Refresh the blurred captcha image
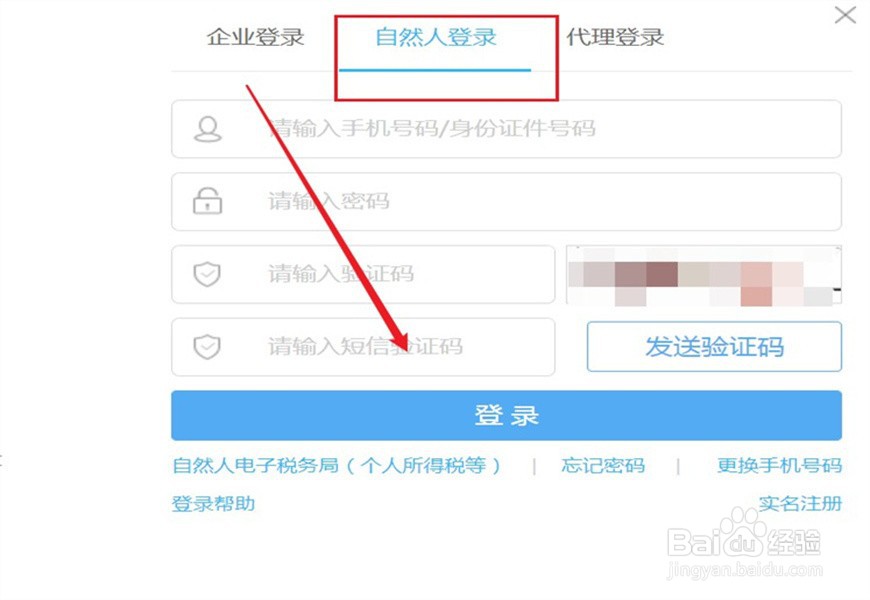The width and height of the screenshot is (870, 600). 704,275
